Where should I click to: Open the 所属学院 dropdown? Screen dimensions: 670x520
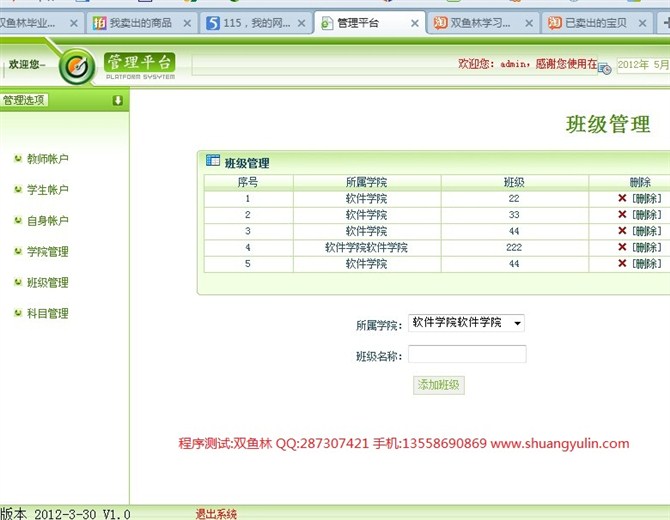pos(466,323)
